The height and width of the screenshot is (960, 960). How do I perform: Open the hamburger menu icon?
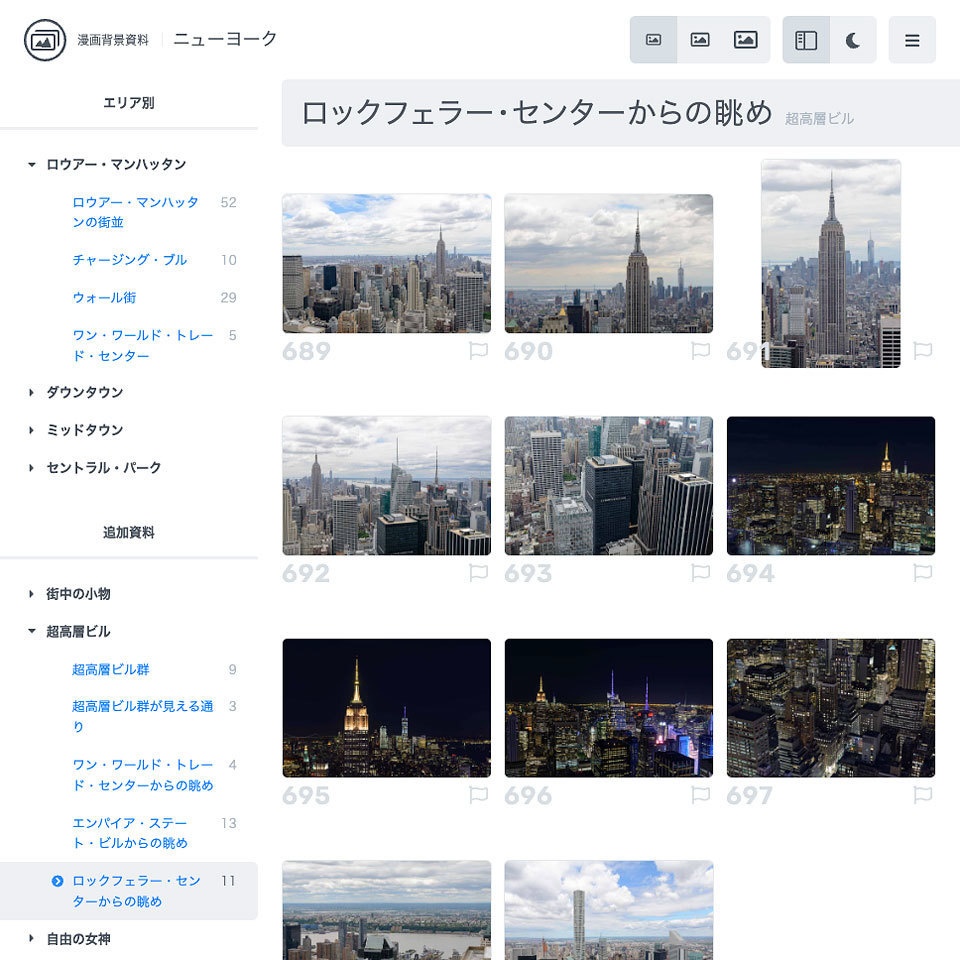click(912, 41)
